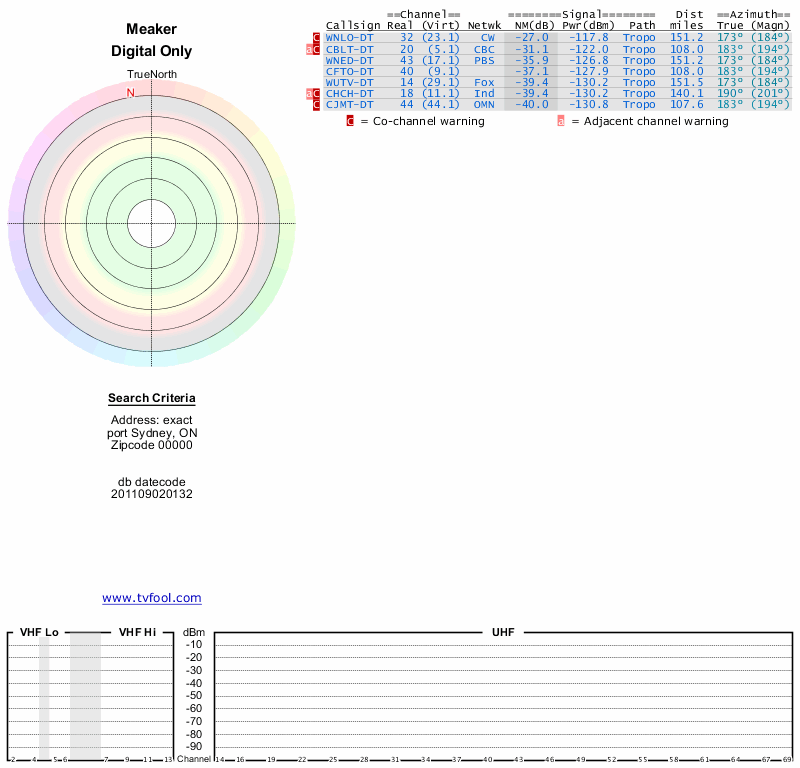Visit the www.tvfool.com link
The width and height of the screenshot is (800, 768).
tap(152, 598)
